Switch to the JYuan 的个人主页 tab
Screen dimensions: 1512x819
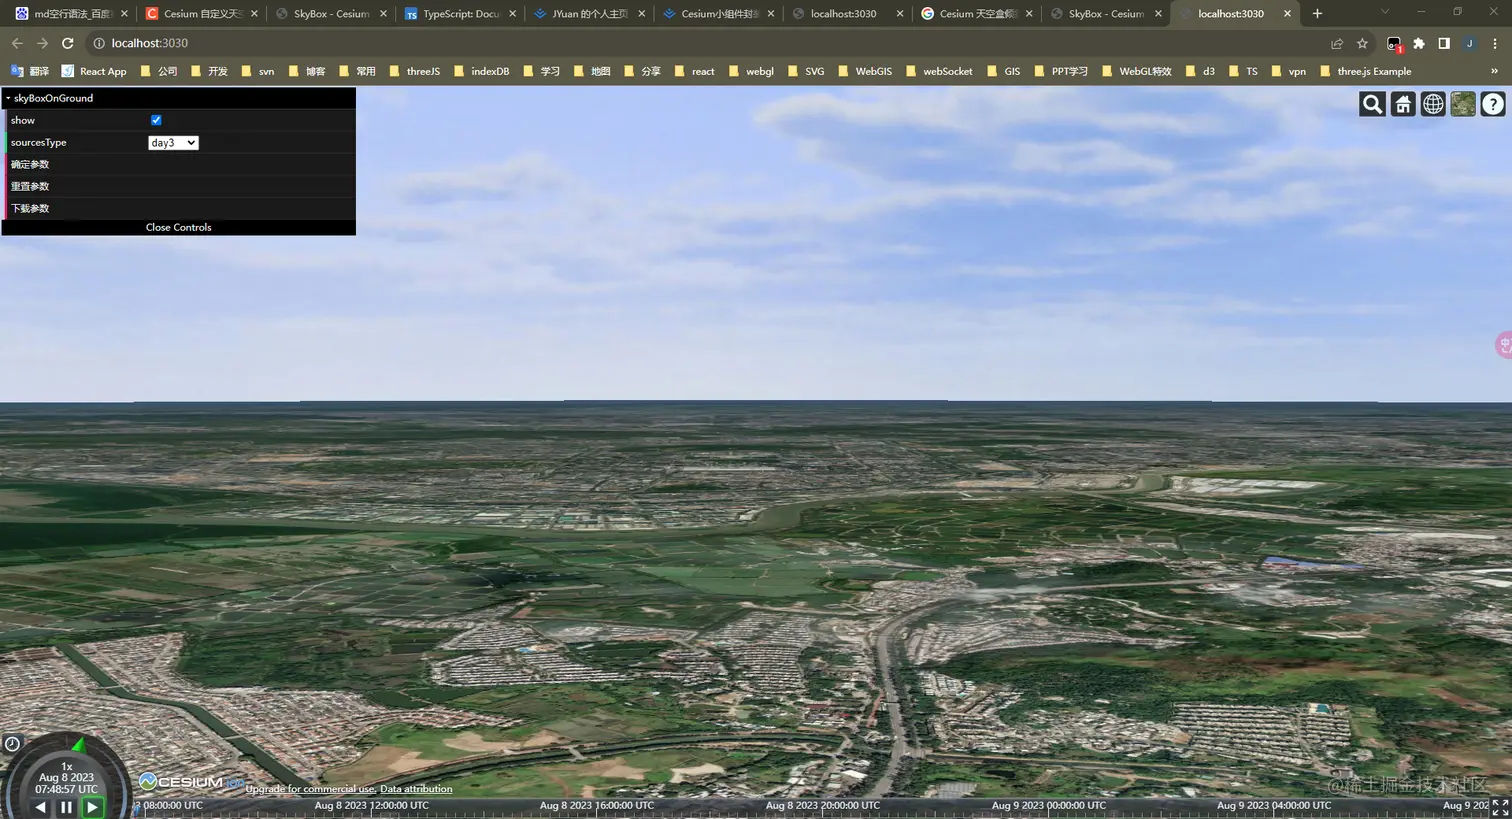click(589, 14)
